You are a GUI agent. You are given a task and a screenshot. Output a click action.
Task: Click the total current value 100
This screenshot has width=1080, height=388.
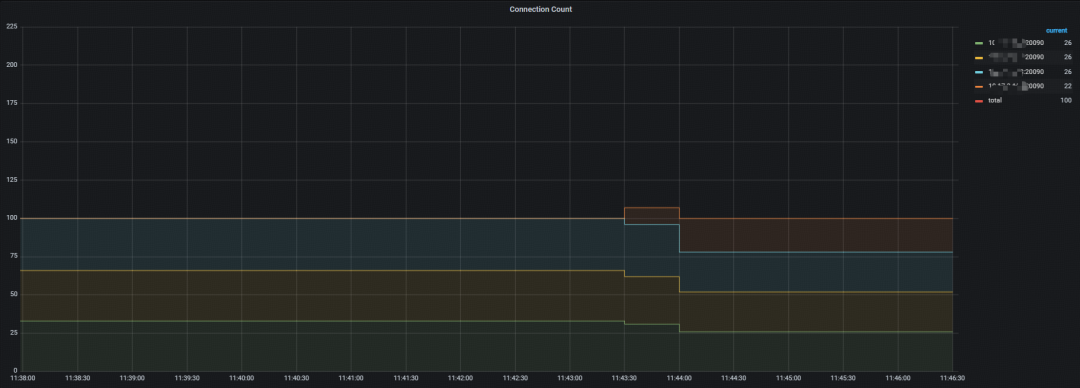(1066, 101)
